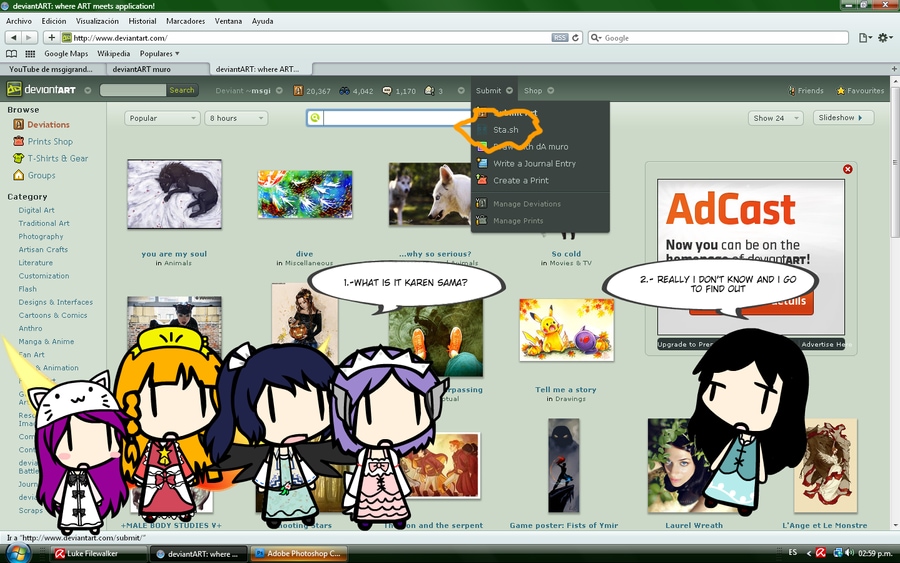This screenshot has height=563, width=900.
Task: Click the Favourites star icon
Action: click(x=841, y=91)
